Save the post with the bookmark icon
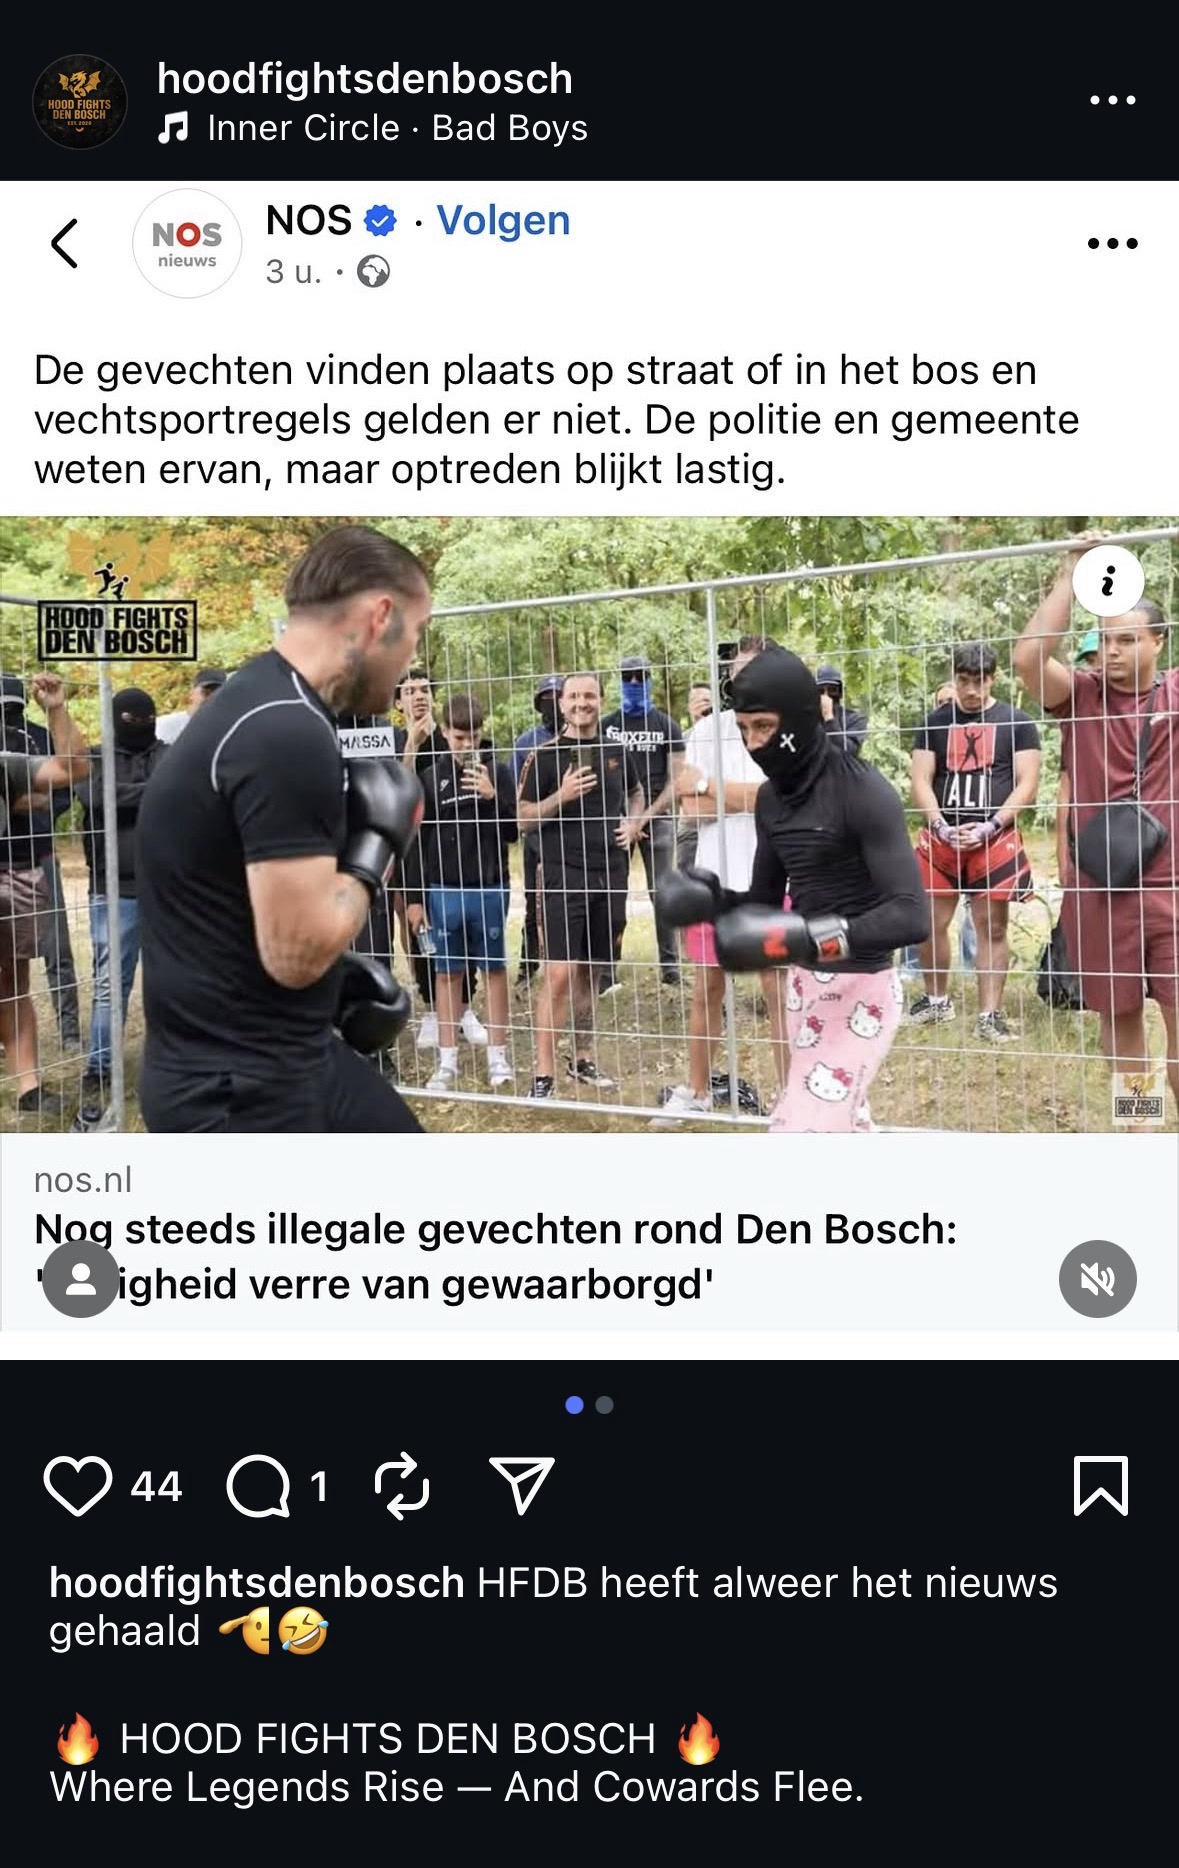1179x1868 pixels. [x=1101, y=1486]
